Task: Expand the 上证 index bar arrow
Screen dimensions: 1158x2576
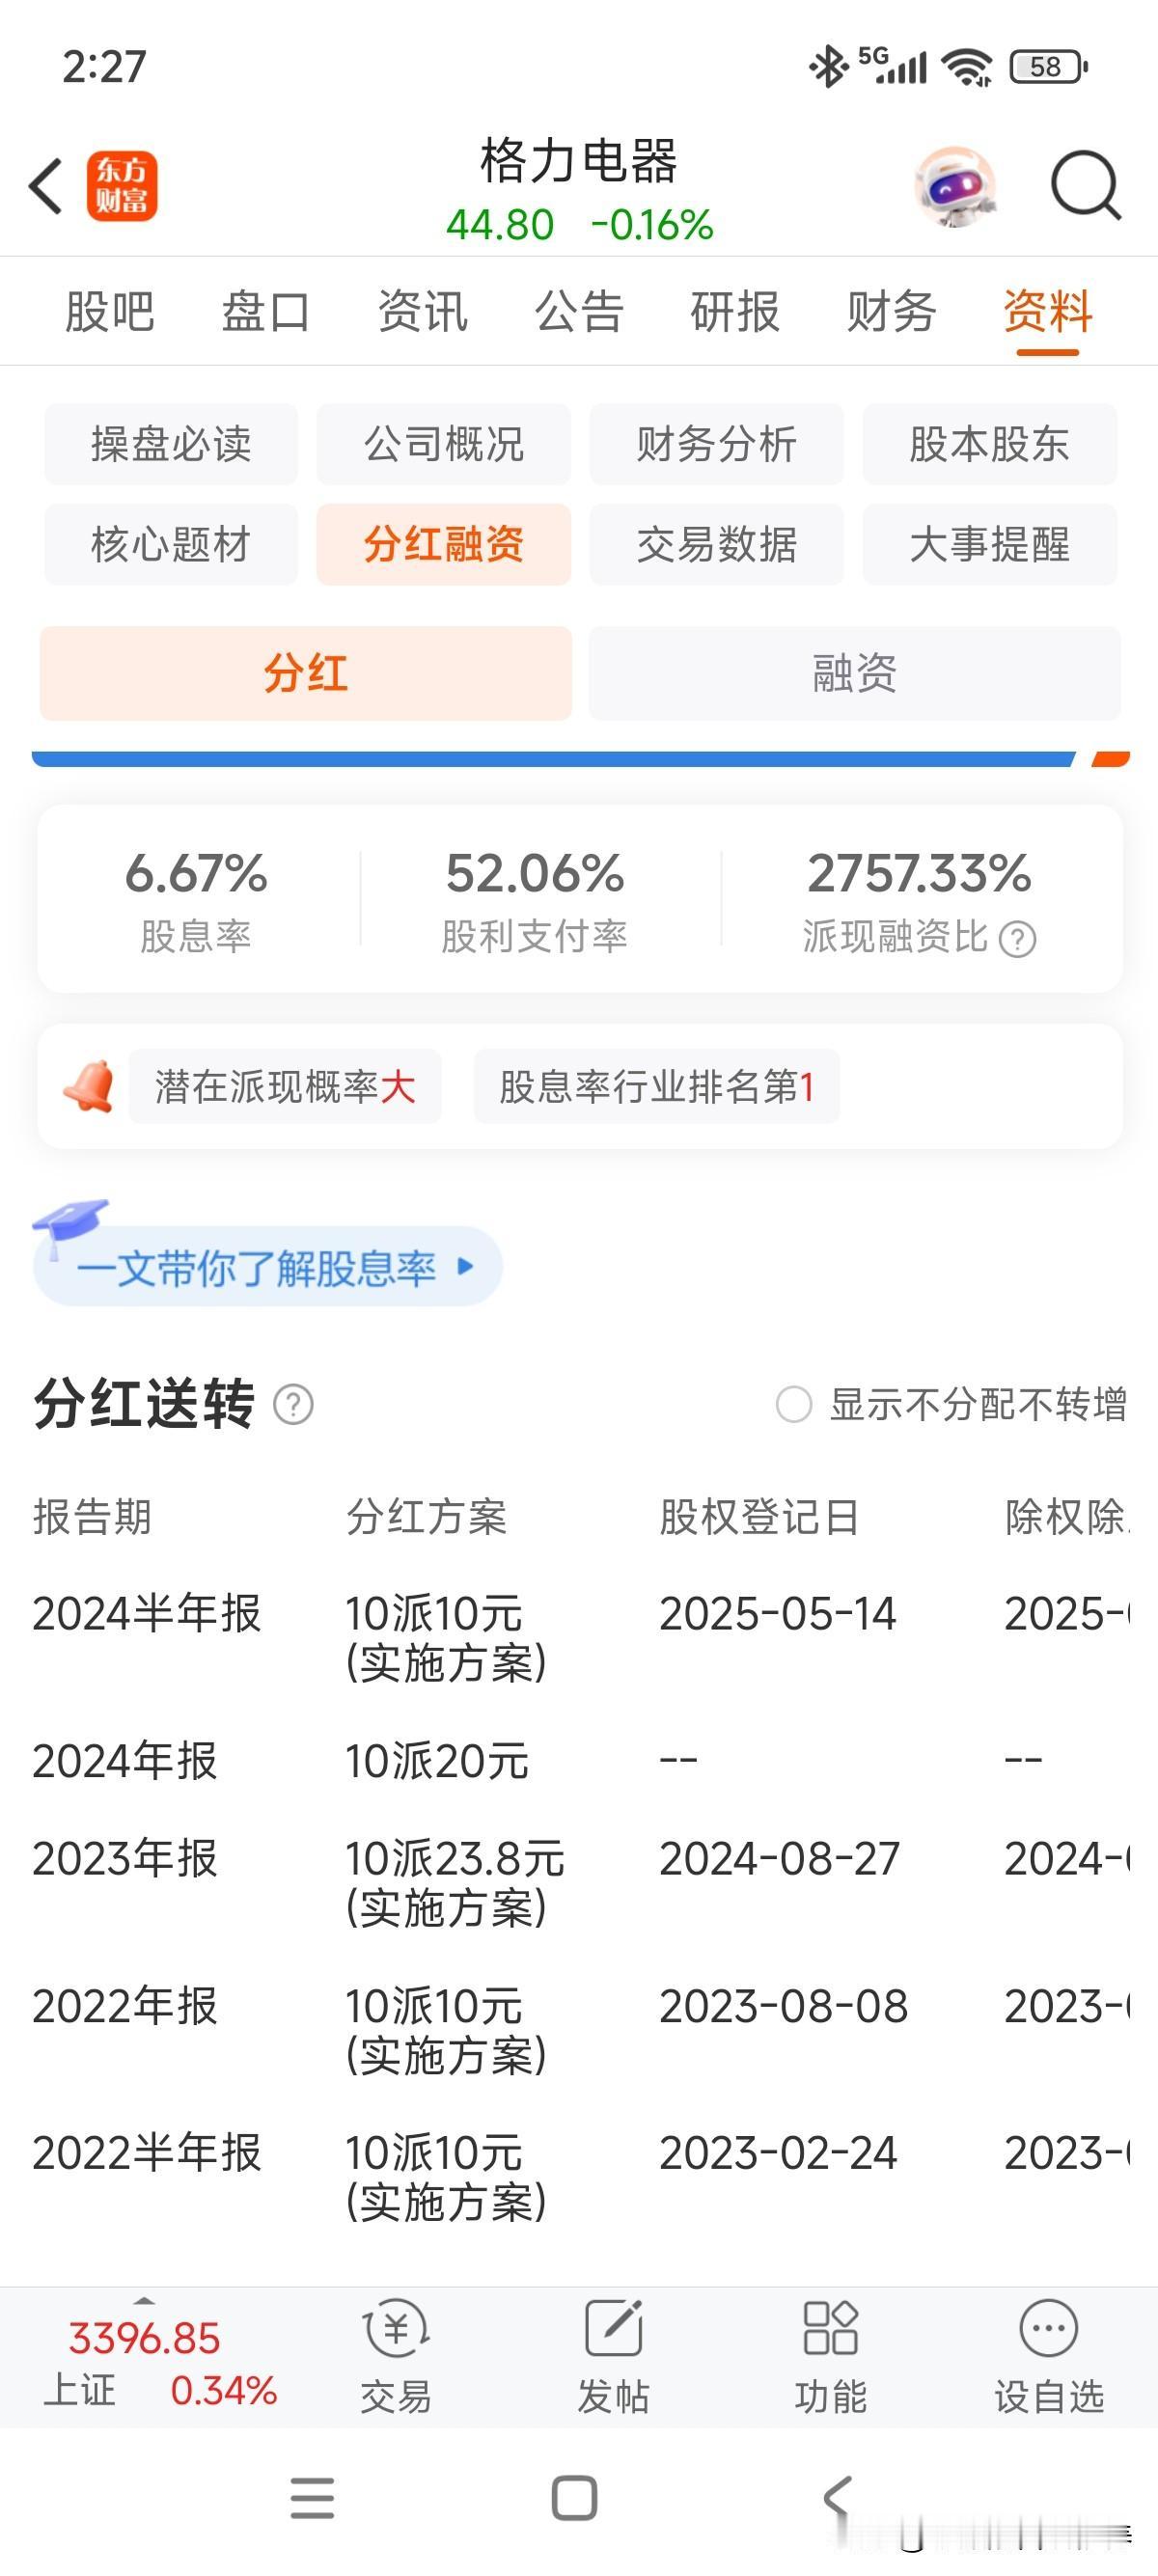Action: click(145, 2301)
